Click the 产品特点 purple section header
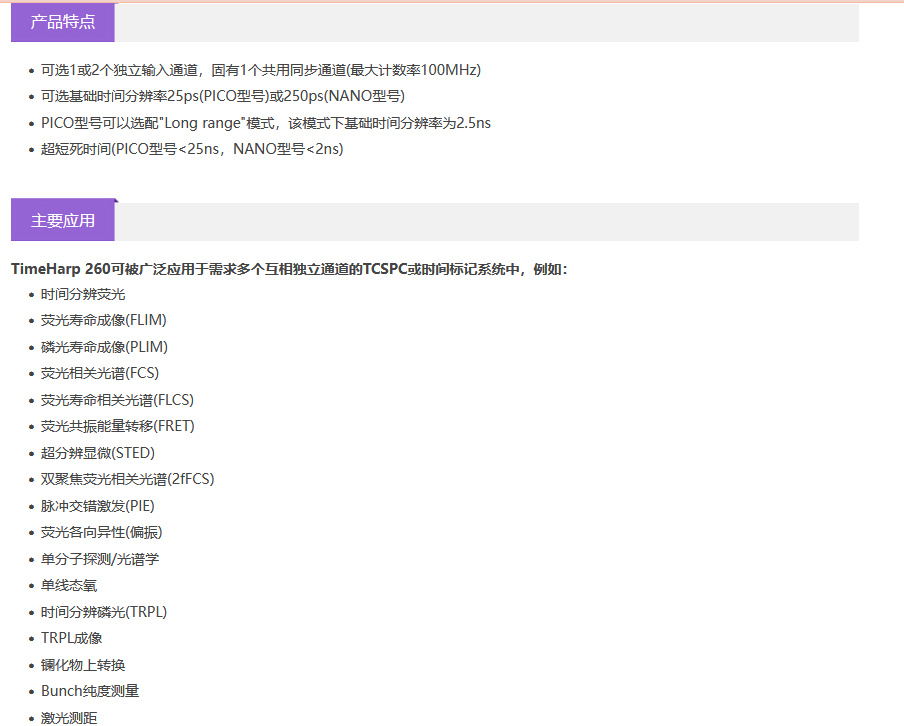This screenshot has width=904, height=726. (63, 22)
